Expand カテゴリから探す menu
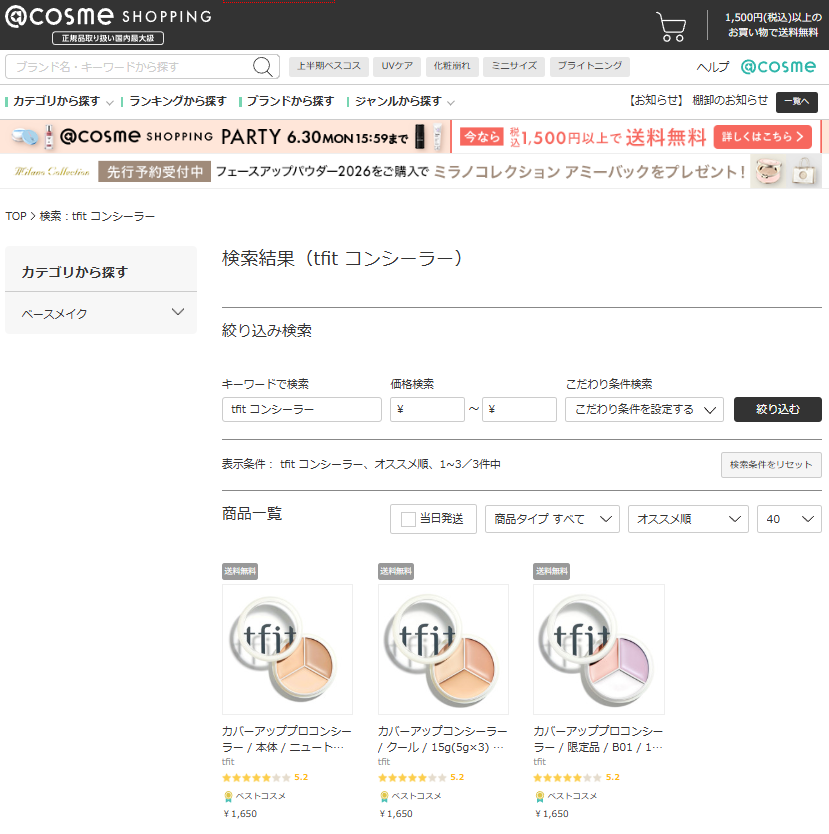The width and height of the screenshot is (829, 834). (60, 102)
